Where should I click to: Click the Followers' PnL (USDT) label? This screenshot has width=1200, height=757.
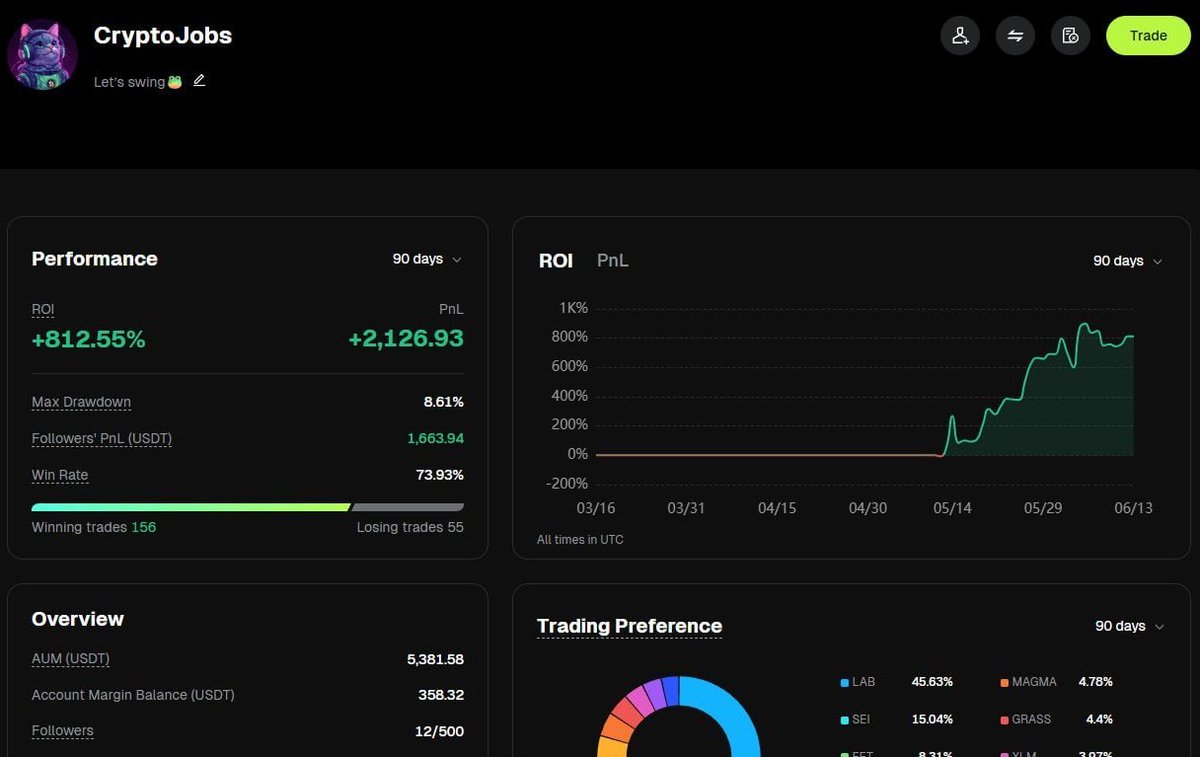tap(101, 438)
